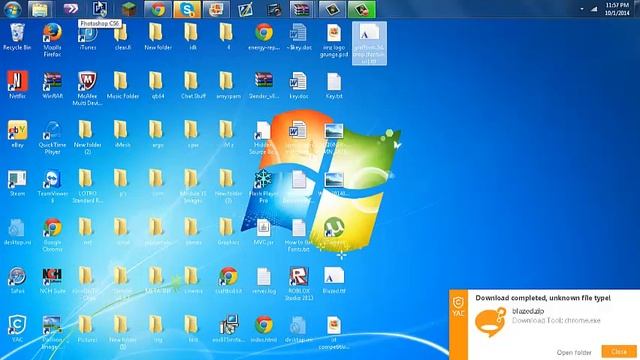Select the iTunes desktop shortcut

pyautogui.click(x=88, y=37)
